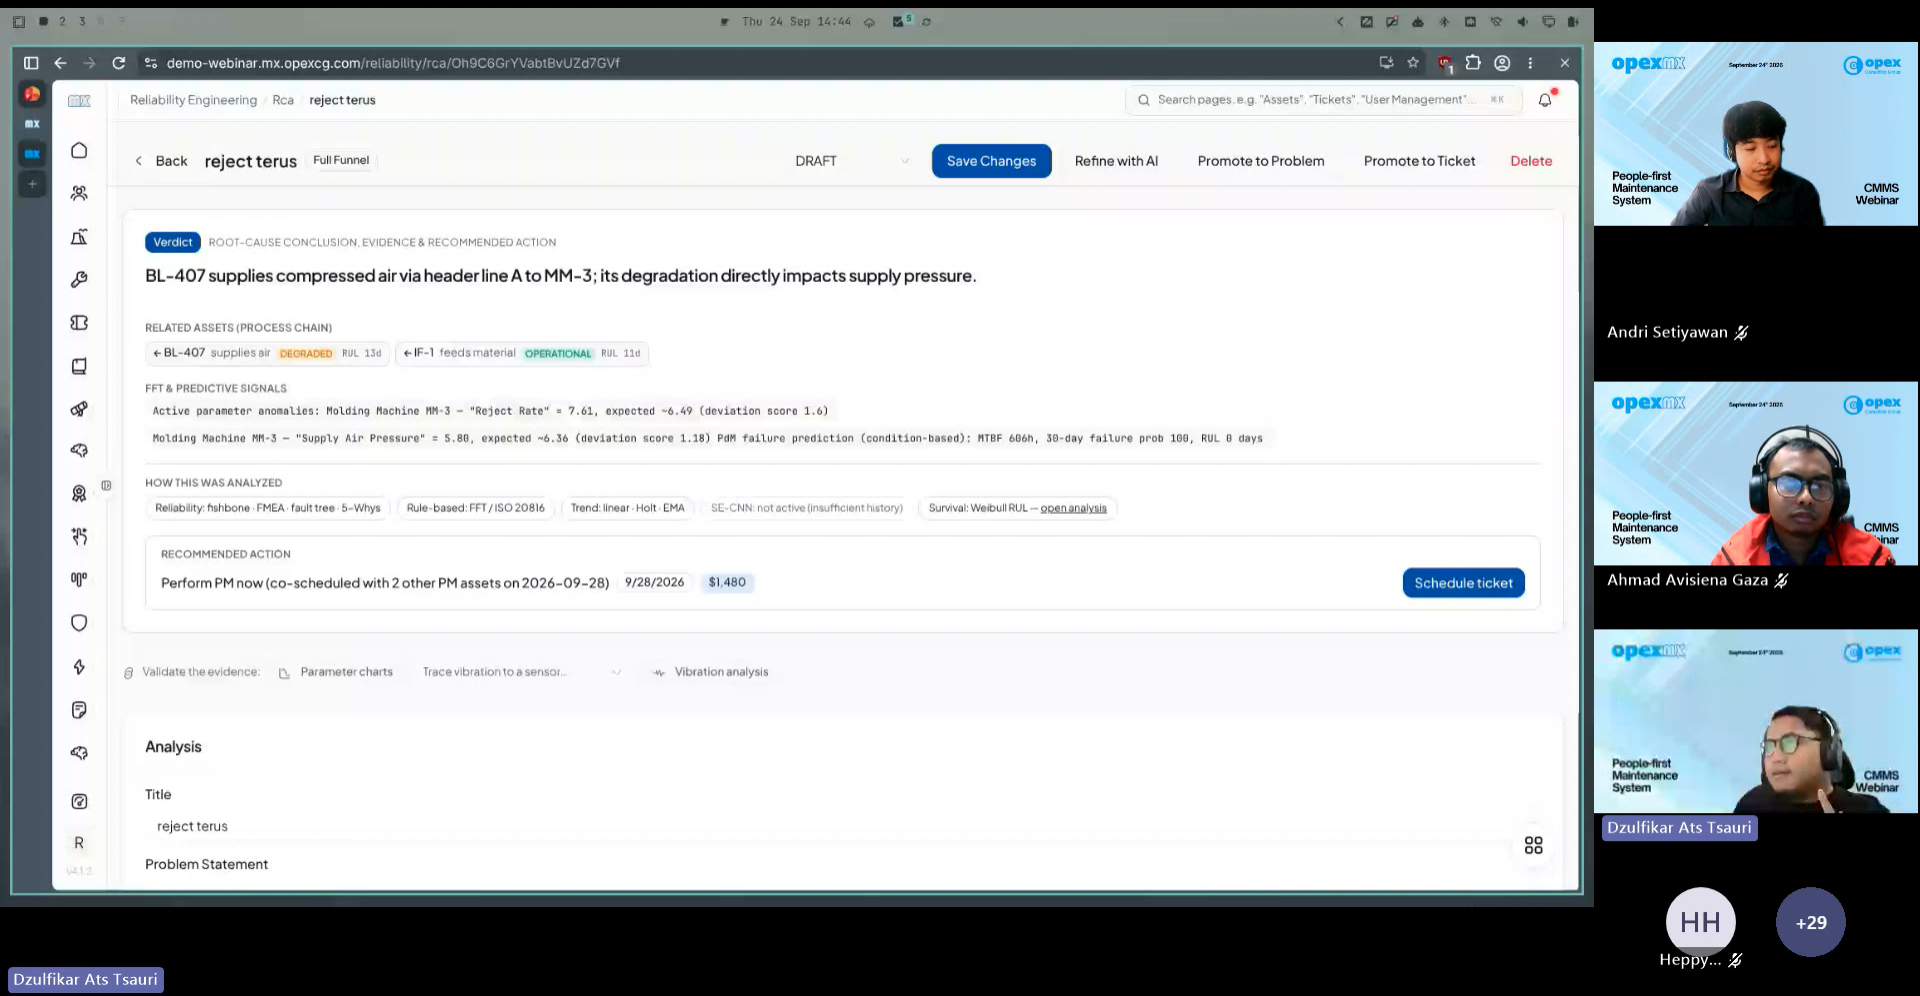Open Parameter charts
Image resolution: width=1920 pixels, height=996 pixels.
[x=336, y=672]
